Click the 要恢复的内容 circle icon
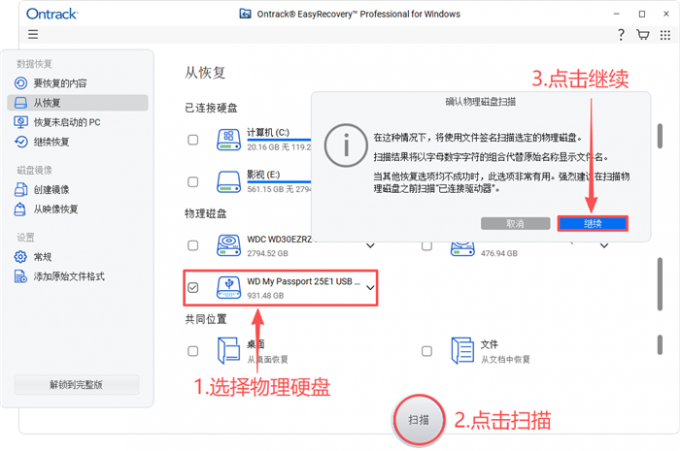 pos(20,83)
